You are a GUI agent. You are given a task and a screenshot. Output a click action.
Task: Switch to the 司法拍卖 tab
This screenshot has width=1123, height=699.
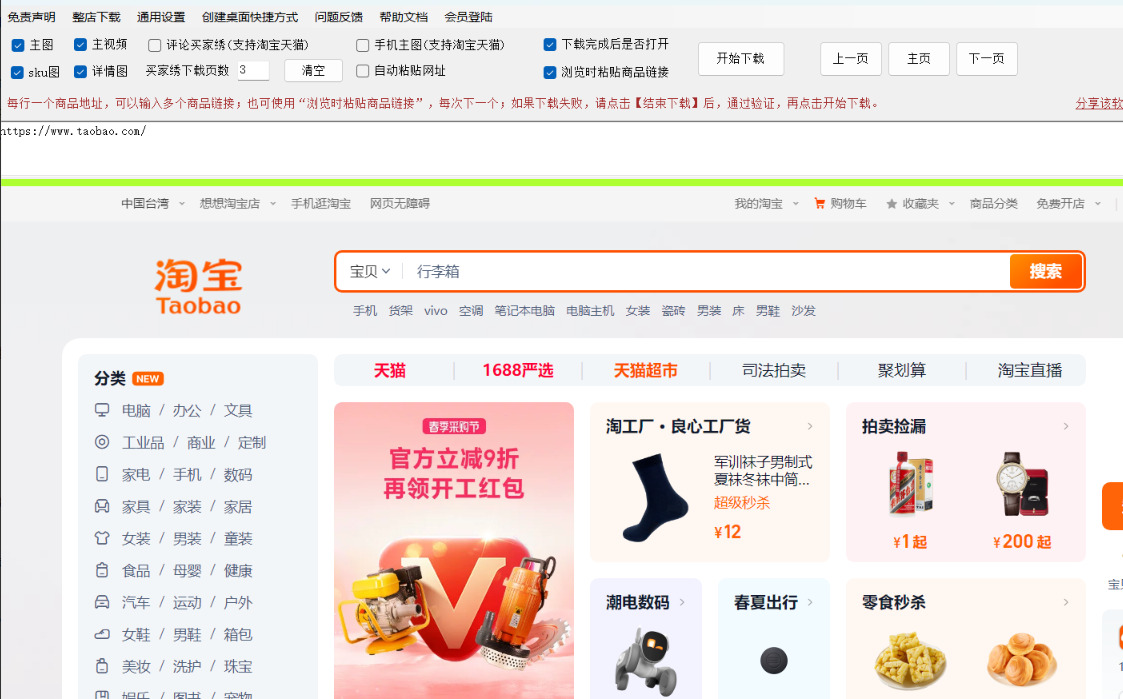(773, 370)
